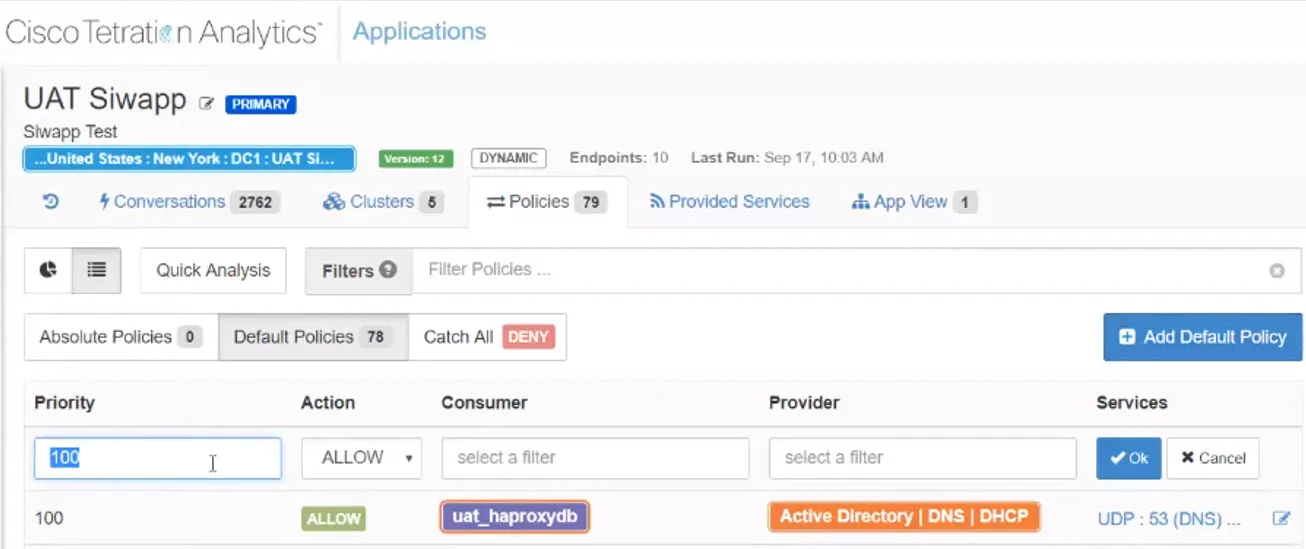This screenshot has width=1306, height=549.
Task: Click Add Default Policy button
Action: (x=1203, y=337)
